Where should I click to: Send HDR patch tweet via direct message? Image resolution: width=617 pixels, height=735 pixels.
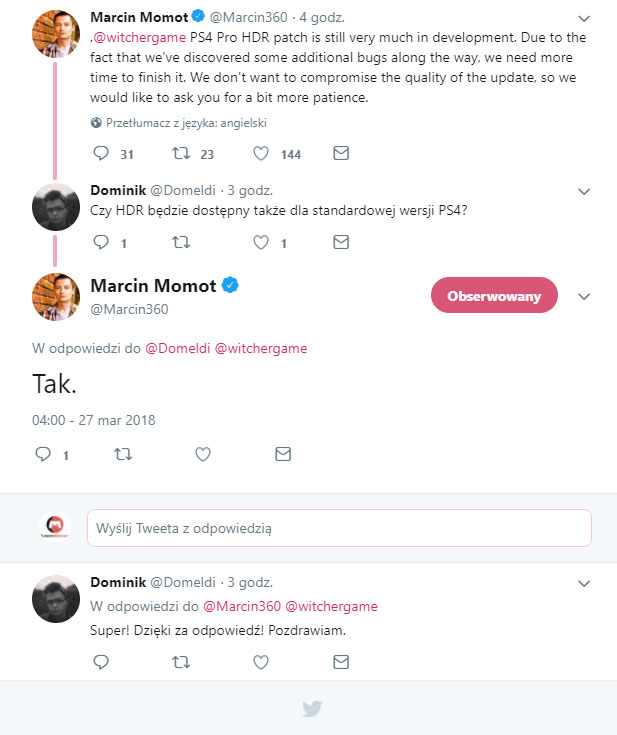pos(340,154)
